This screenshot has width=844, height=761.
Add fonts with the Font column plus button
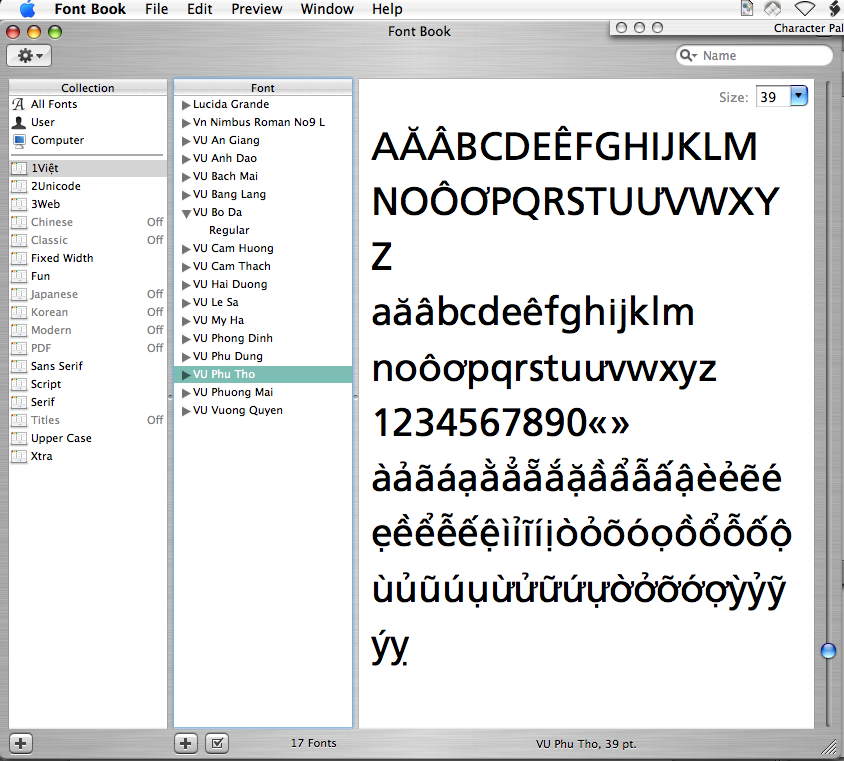186,744
